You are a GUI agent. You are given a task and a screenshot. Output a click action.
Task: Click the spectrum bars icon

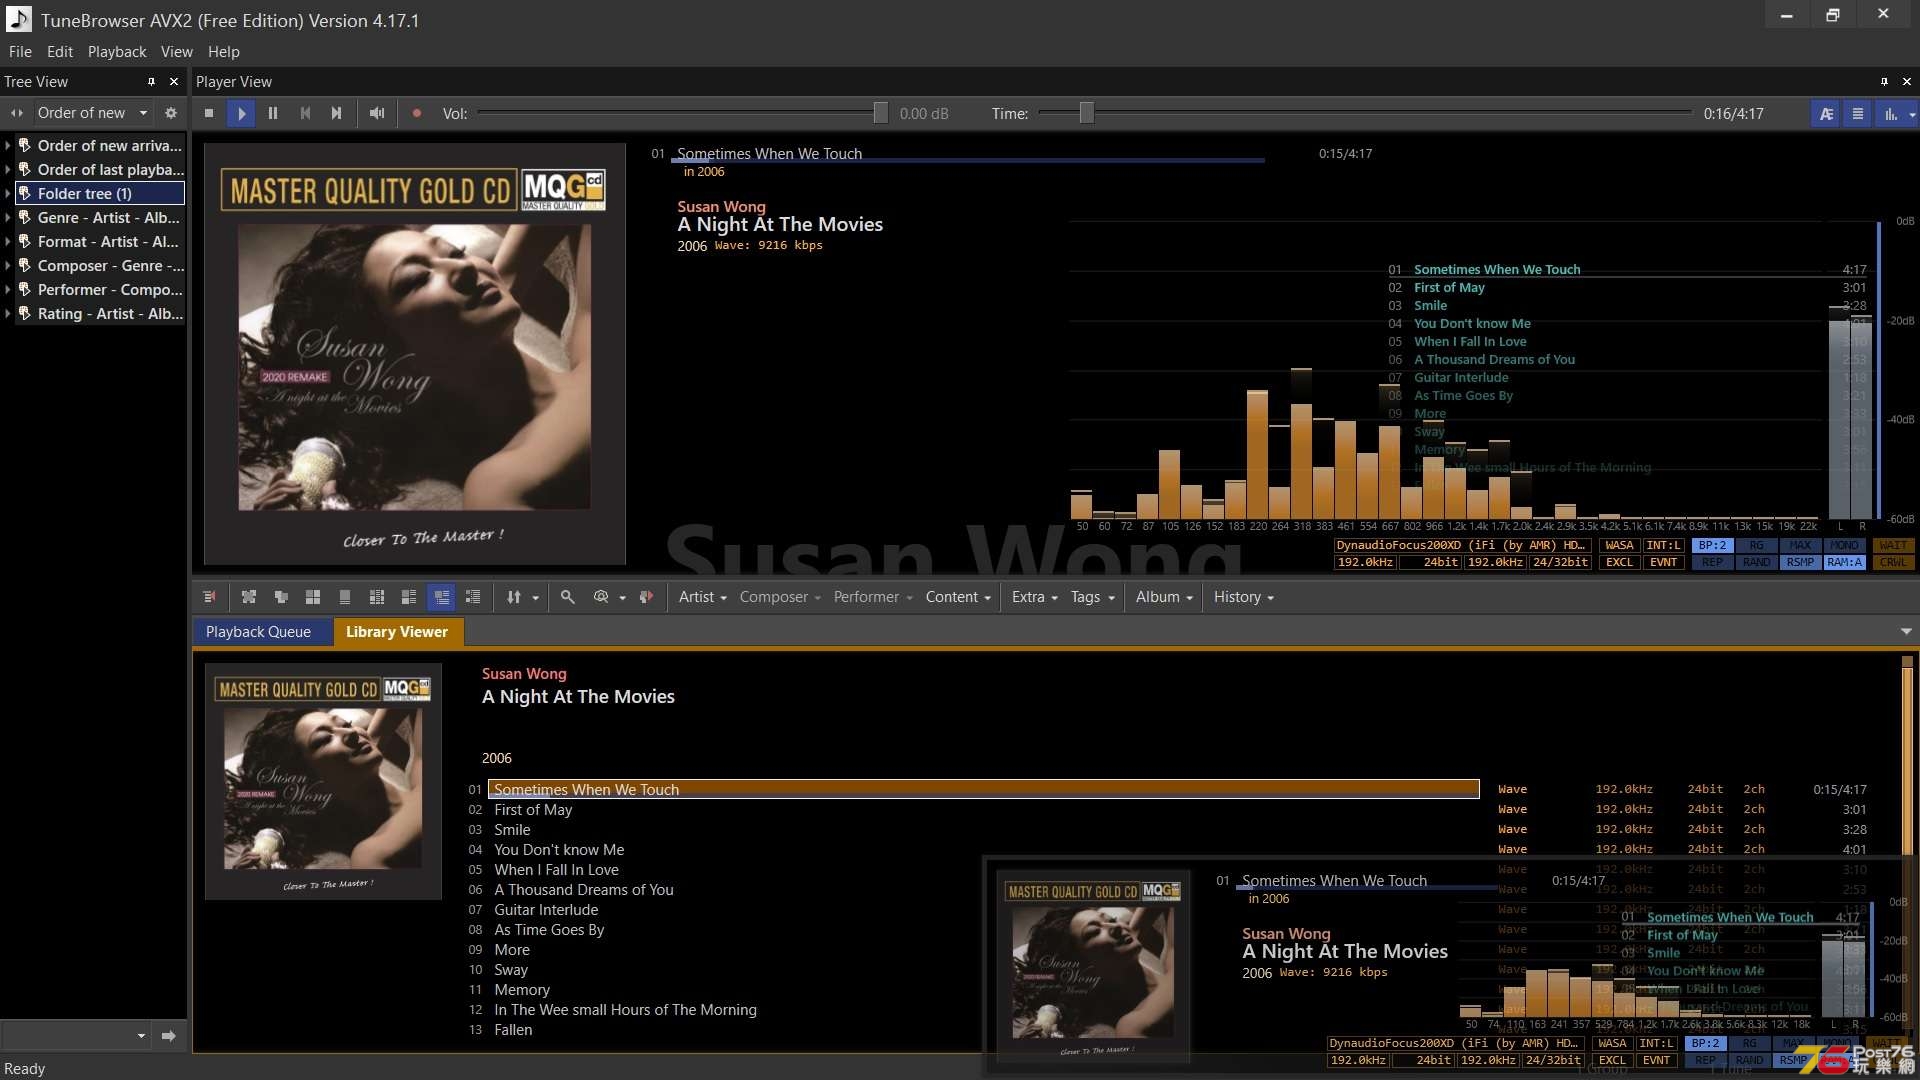[x=1891, y=114]
